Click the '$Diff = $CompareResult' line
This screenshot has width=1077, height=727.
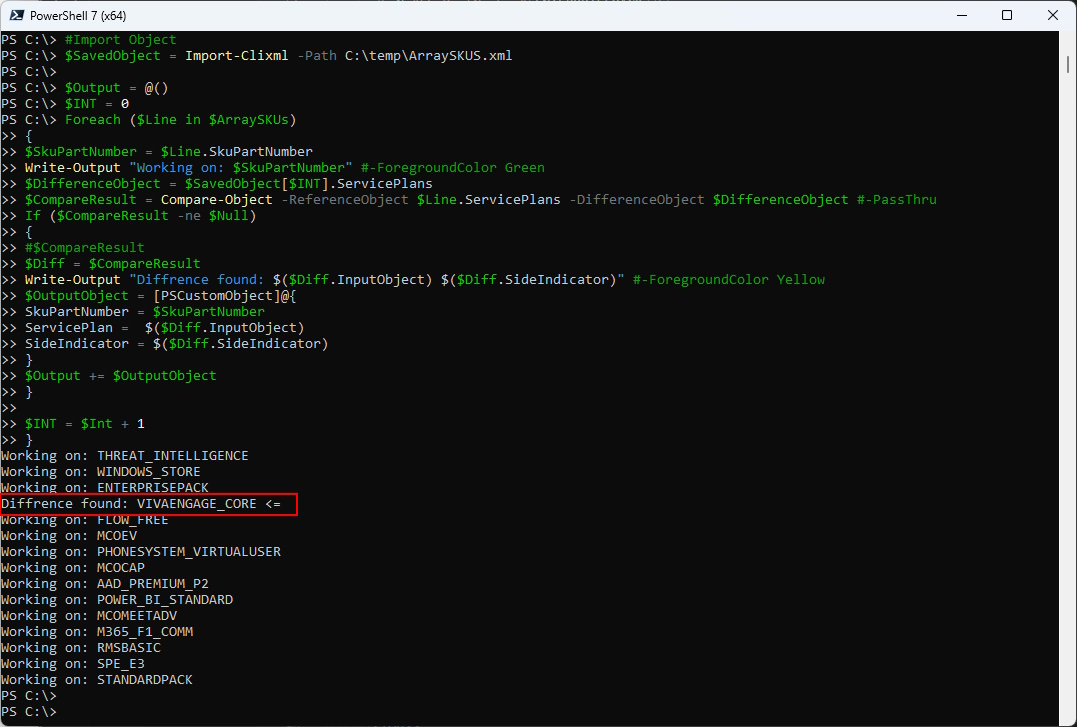113,264
